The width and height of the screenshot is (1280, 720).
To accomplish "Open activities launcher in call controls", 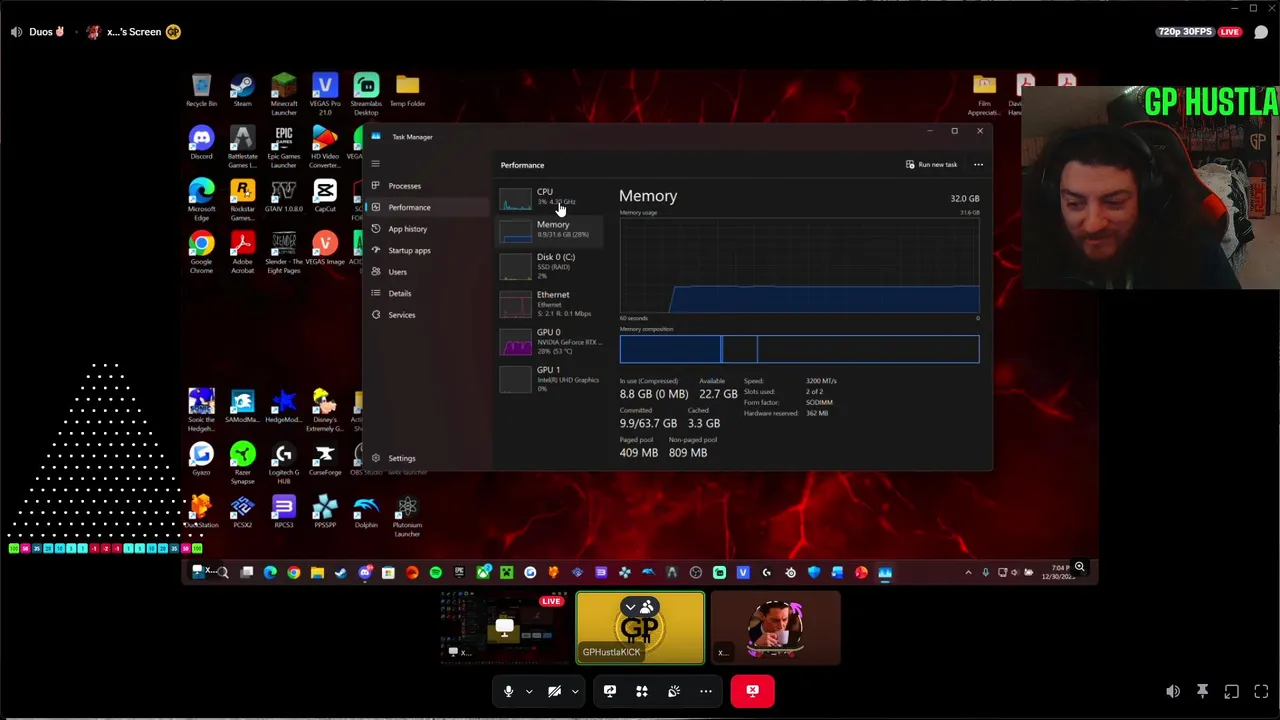I will point(642,691).
